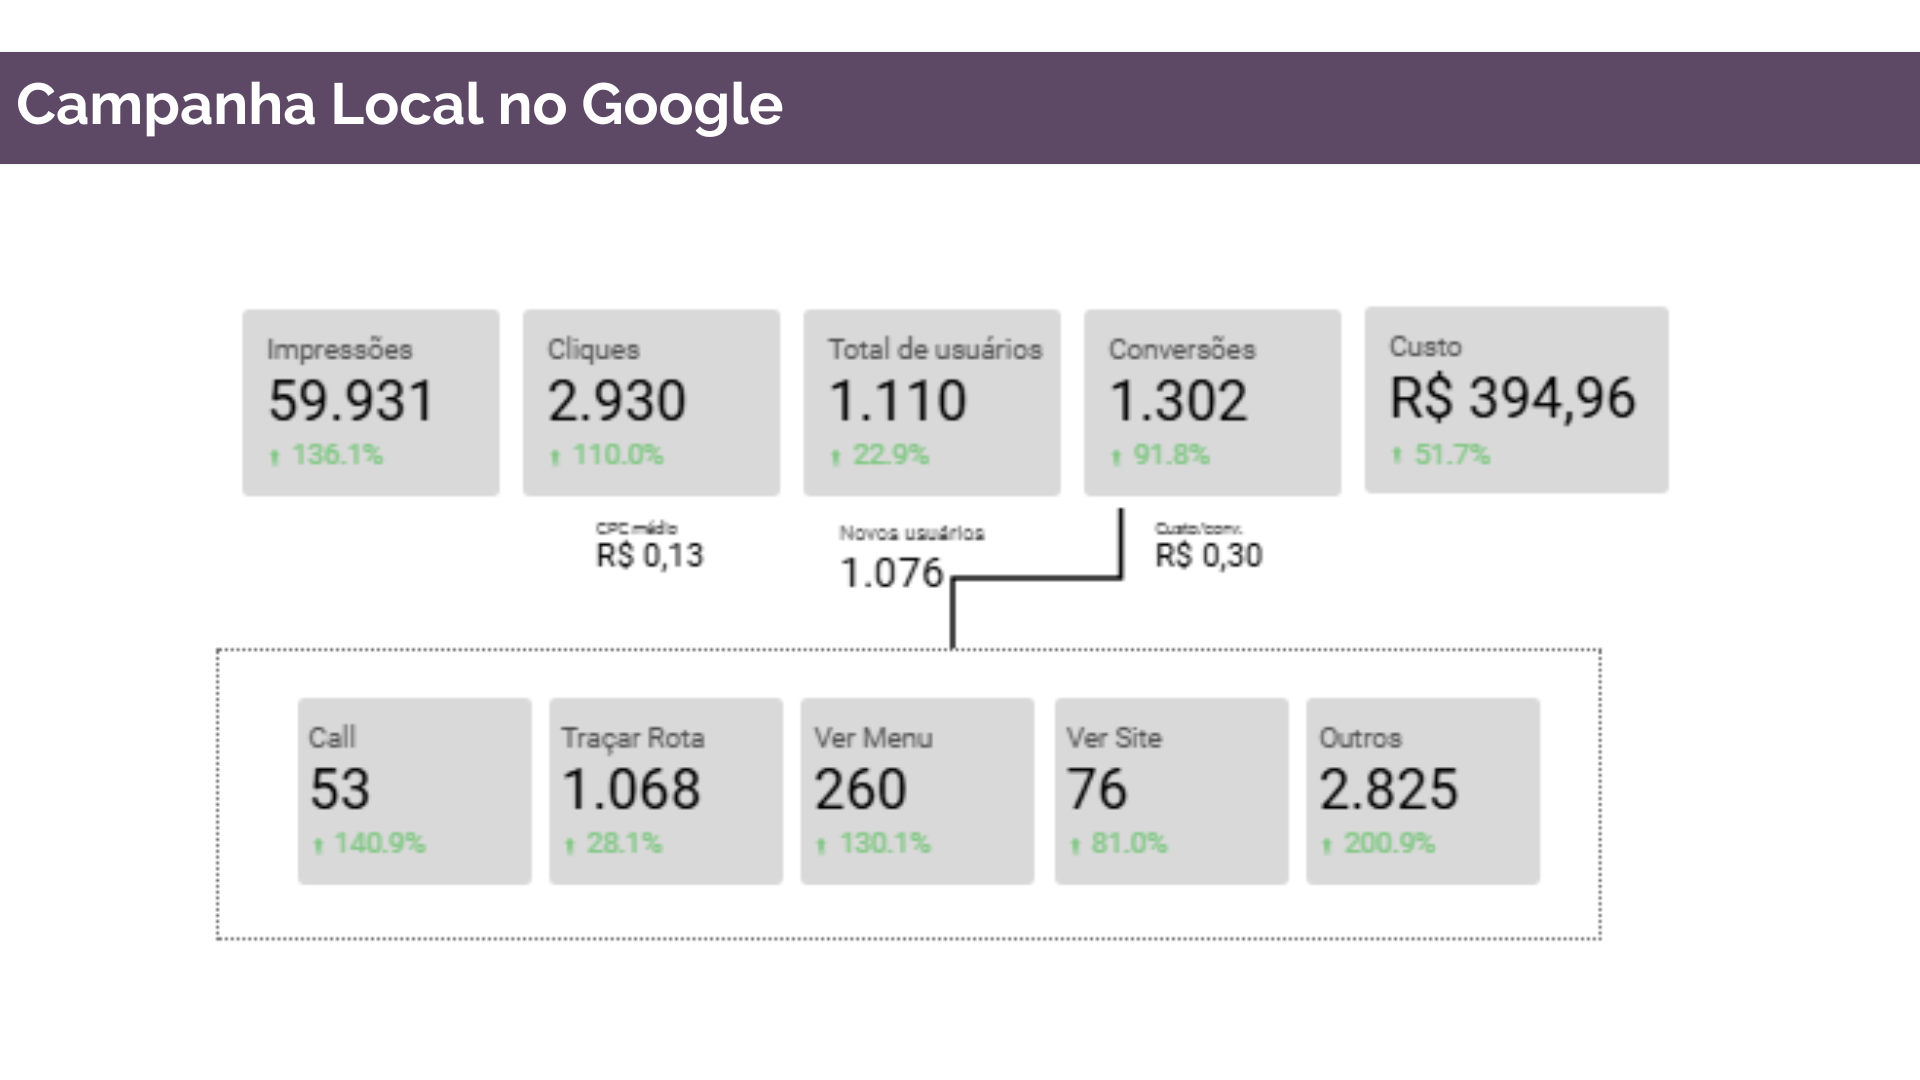This screenshot has width=1920, height=1080.
Task: Click the green arrow beside 130.1%
Action: point(821,846)
